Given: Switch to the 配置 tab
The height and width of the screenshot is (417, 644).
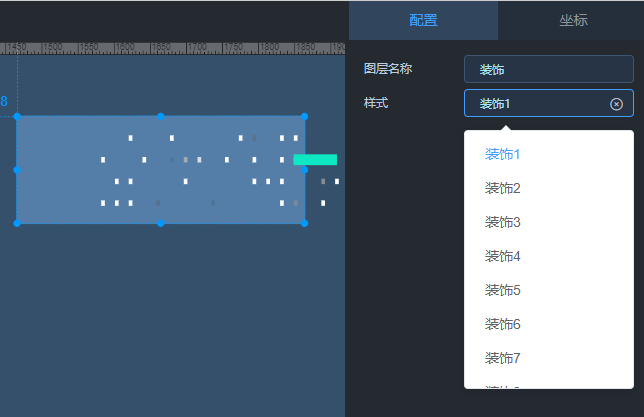Looking at the screenshot, I should coord(423,20).
